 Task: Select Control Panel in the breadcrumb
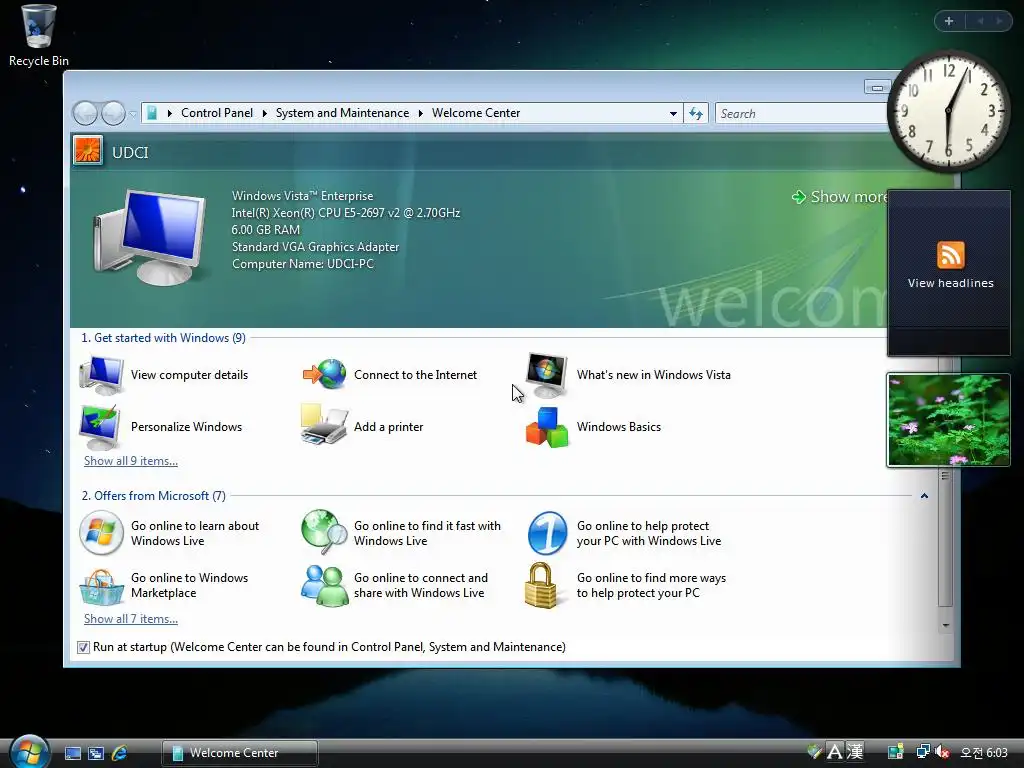click(217, 113)
